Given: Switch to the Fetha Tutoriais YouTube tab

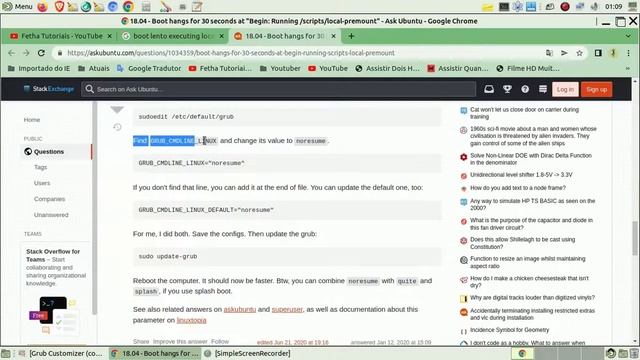Looking at the screenshot, I should coord(61,36).
